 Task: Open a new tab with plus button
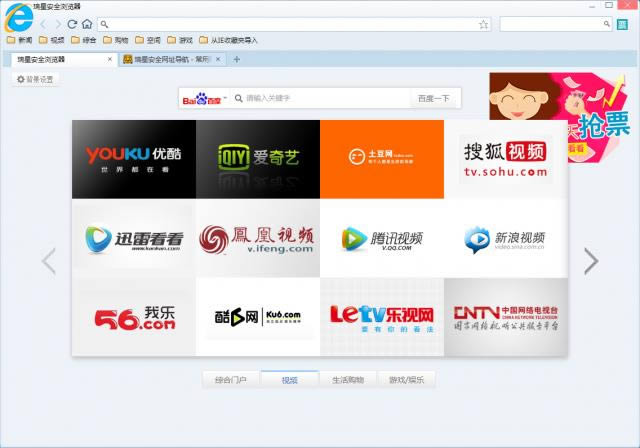[236, 60]
